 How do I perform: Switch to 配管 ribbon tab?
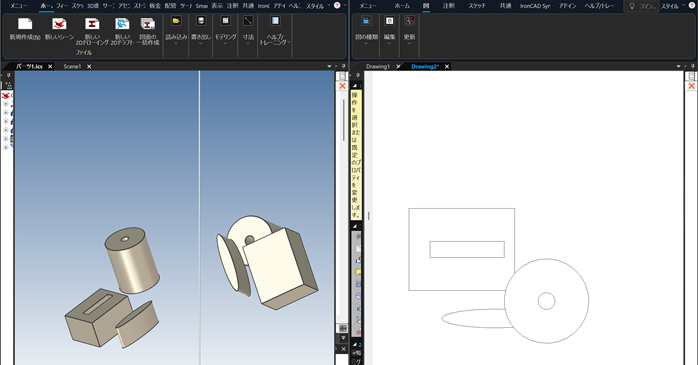170,6
